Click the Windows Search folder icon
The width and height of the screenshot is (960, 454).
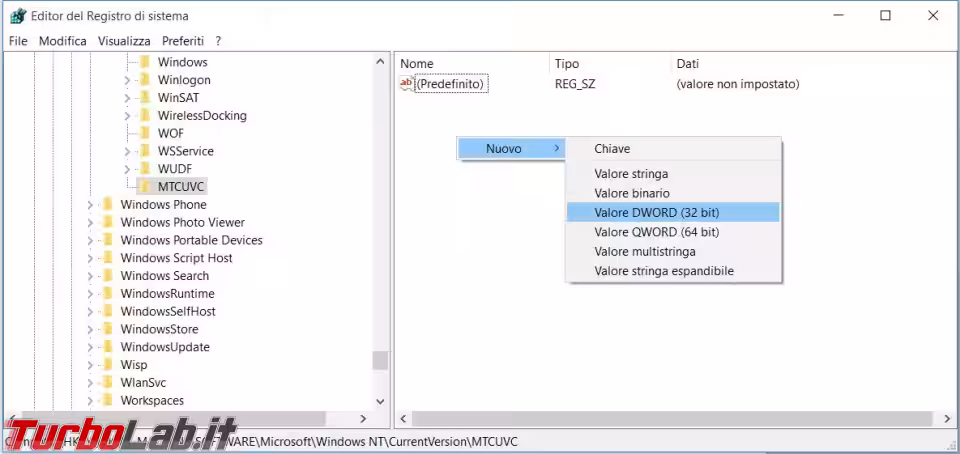pyautogui.click(x=108, y=275)
